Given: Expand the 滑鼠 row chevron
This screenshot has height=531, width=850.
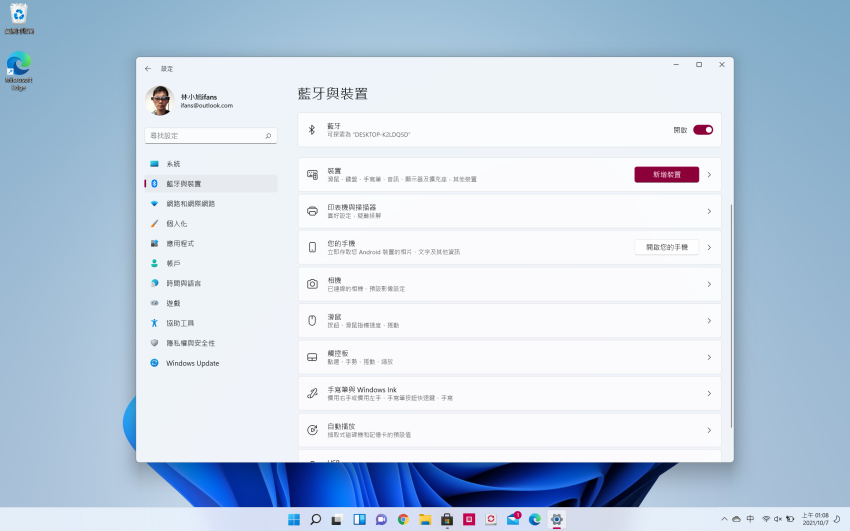Looking at the screenshot, I should click(709, 321).
